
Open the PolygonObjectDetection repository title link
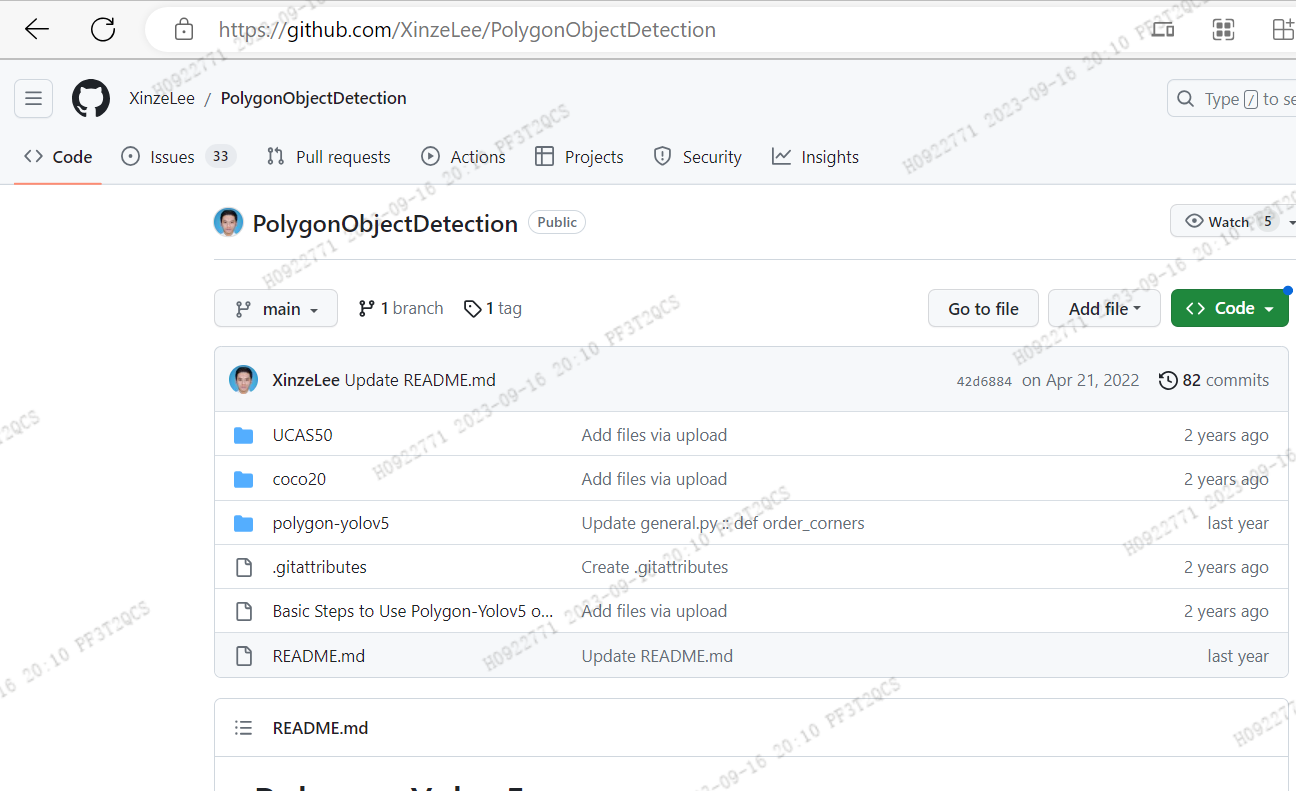385,223
